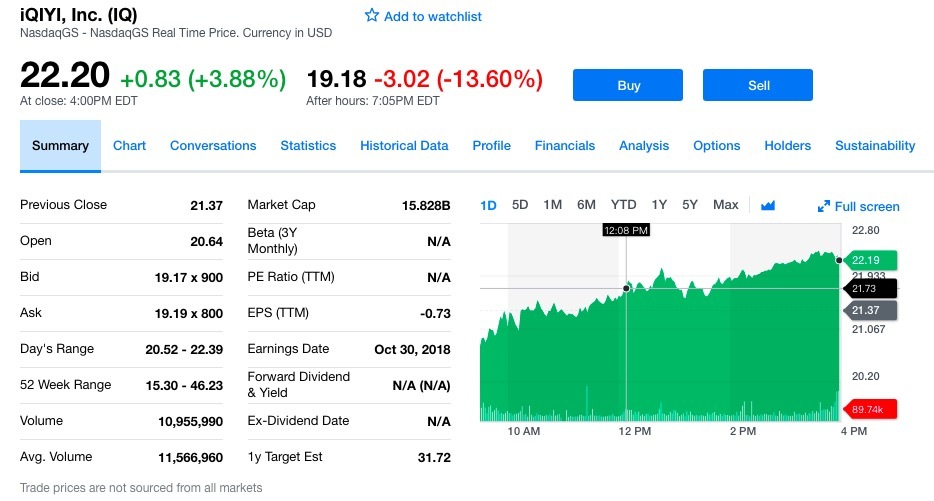Open the Conversations tab
This screenshot has width=934, height=501.
tap(213, 146)
